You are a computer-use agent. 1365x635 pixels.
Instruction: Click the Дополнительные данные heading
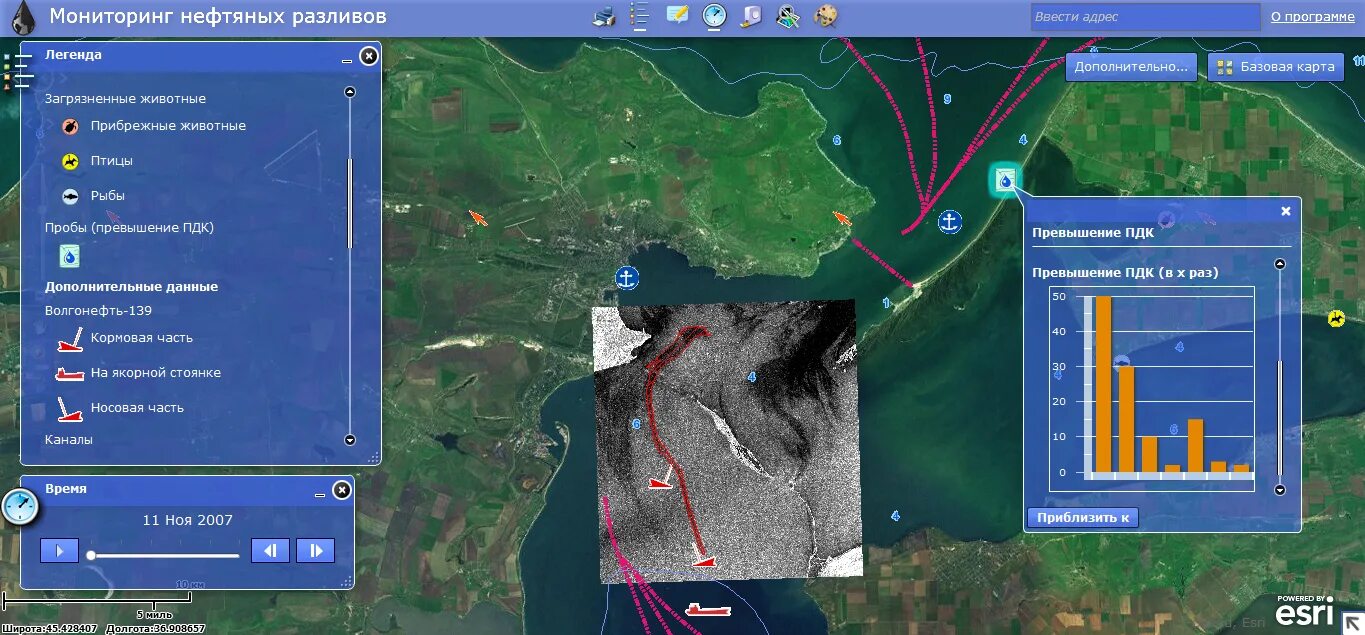[x=131, y=286]
